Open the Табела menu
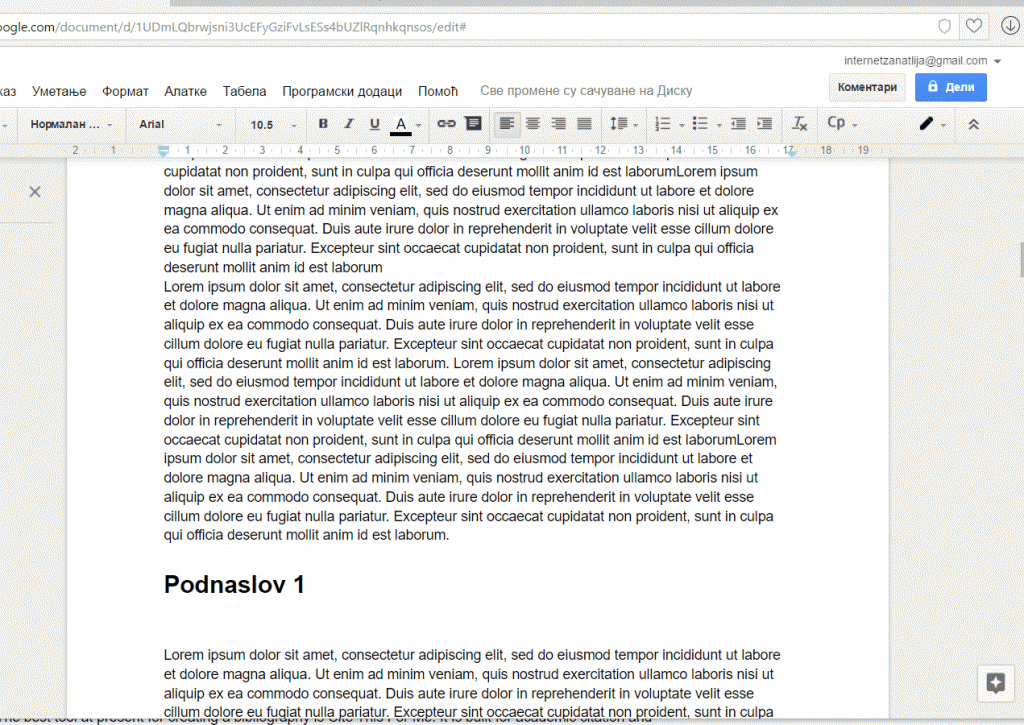Viewport: 1024px width, 725px height. point(244,91)
